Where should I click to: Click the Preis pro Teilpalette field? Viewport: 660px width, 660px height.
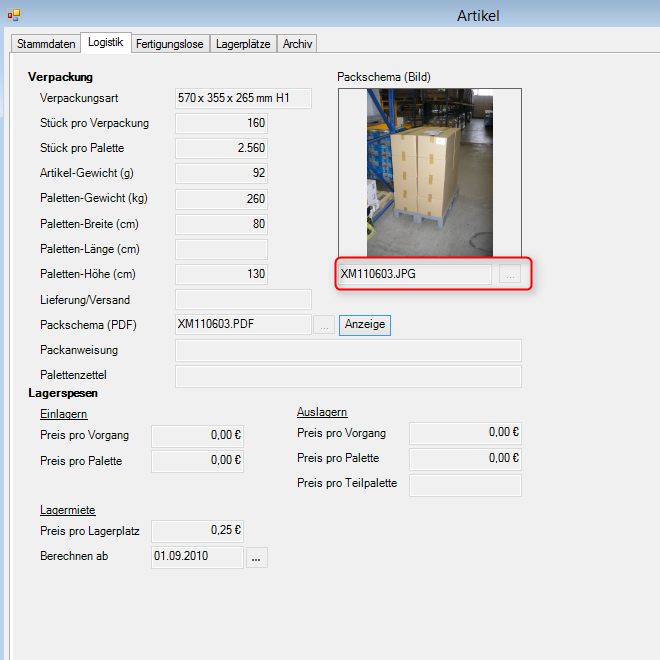(466, 485)
